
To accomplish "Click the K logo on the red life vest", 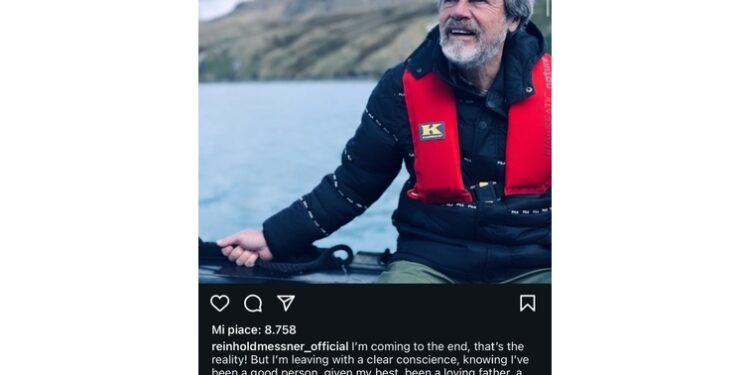I will click(432, 131).
